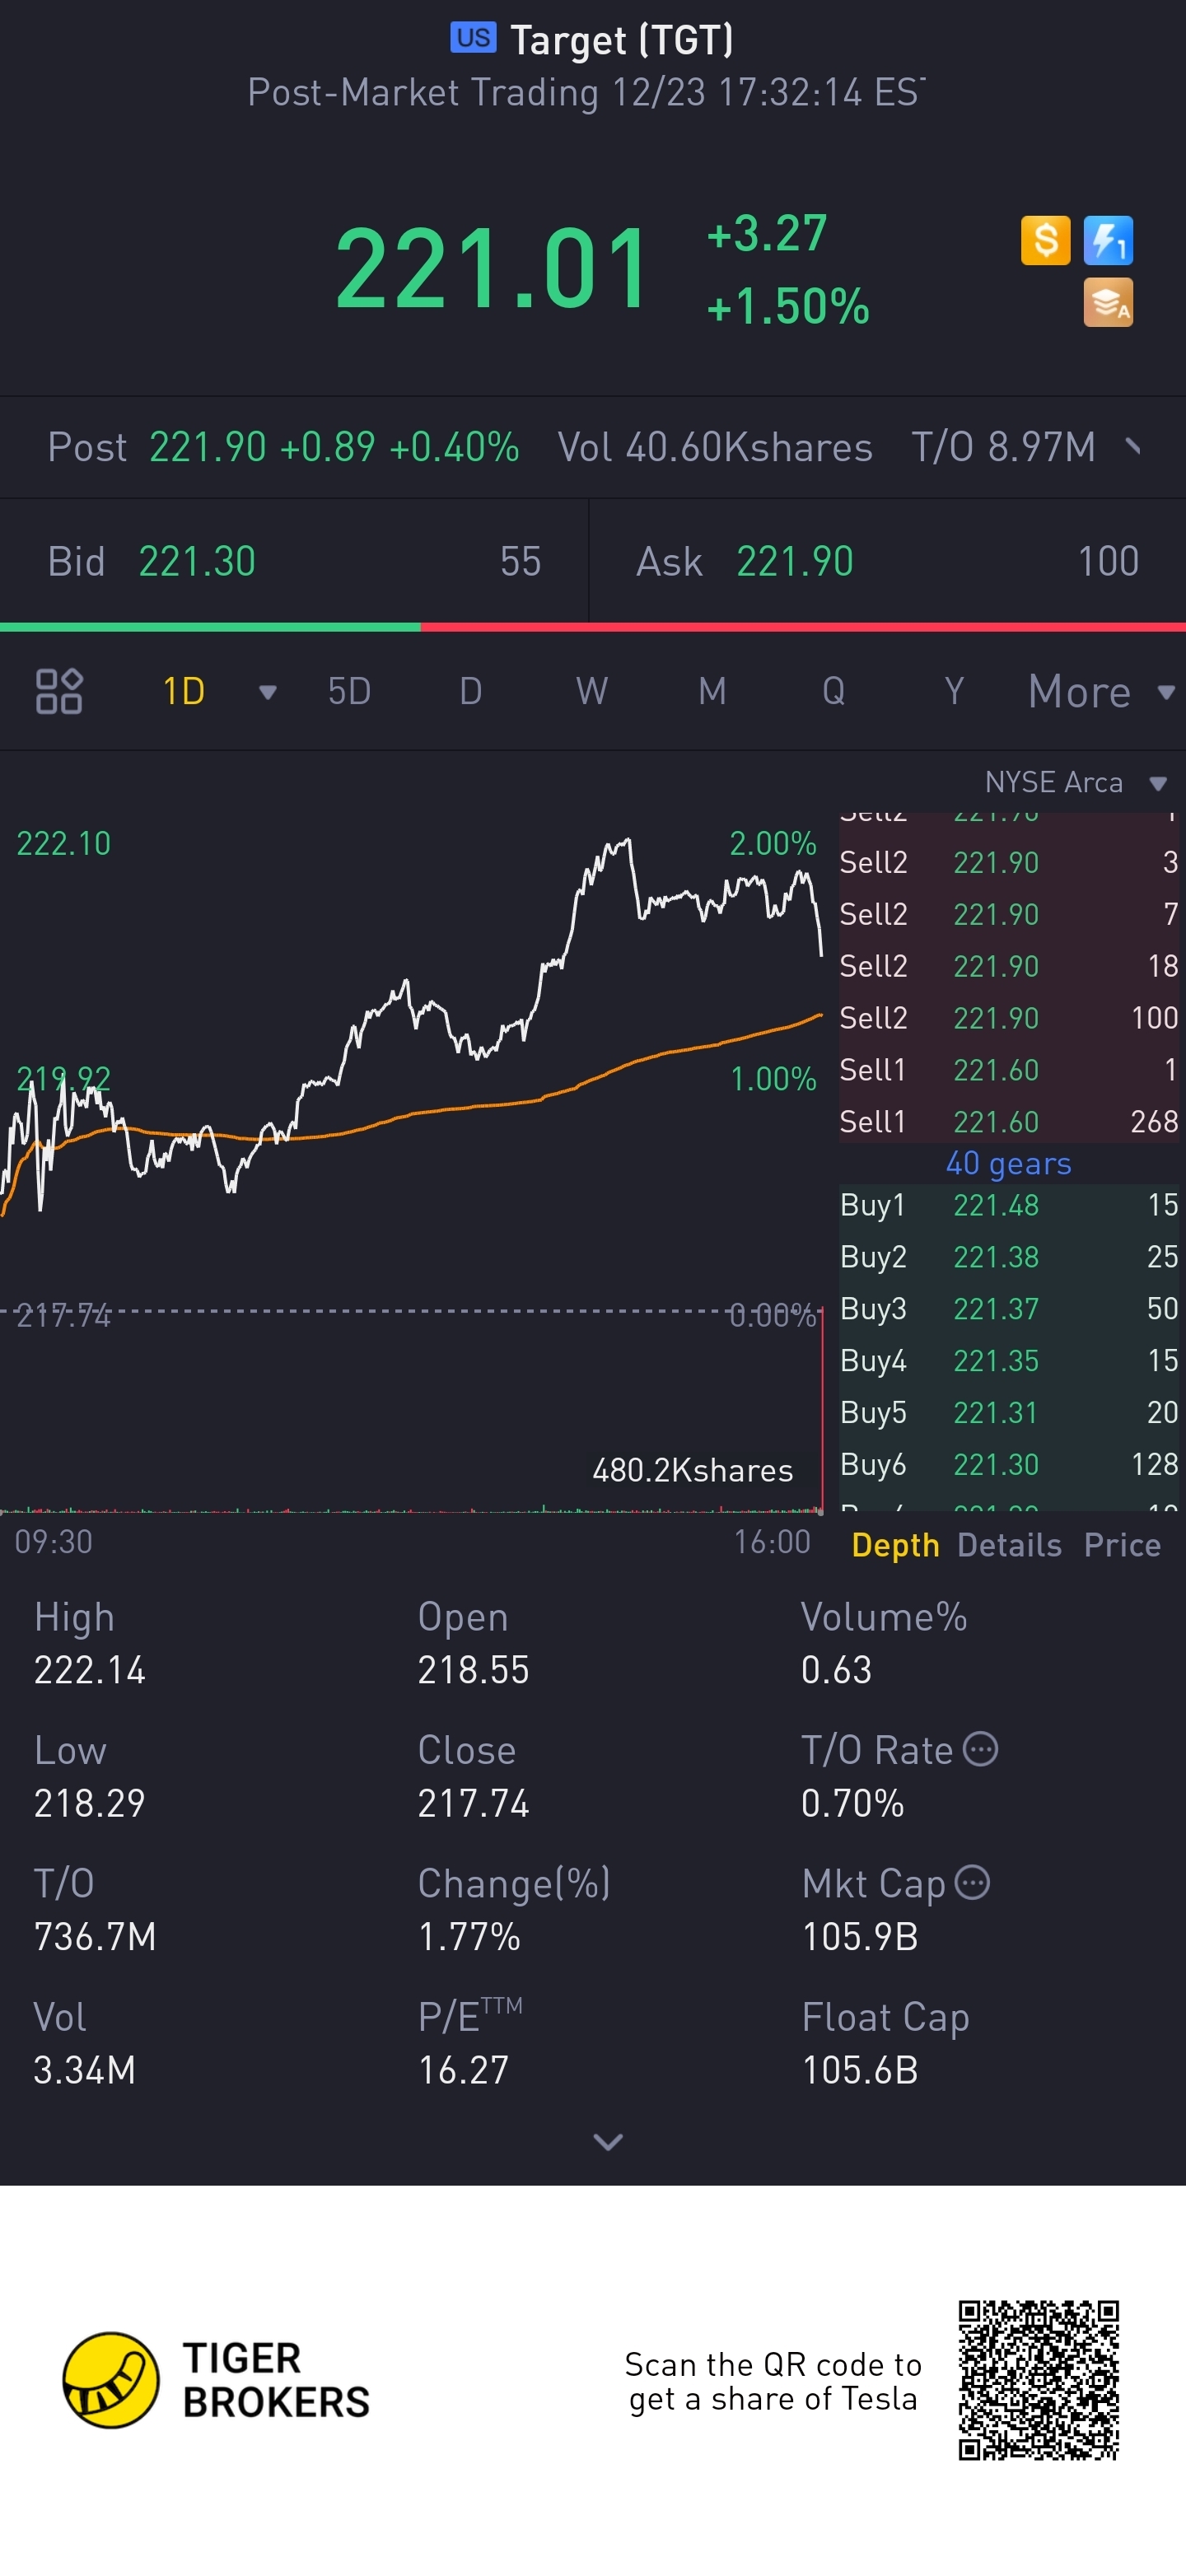Tap the Tesla share QR code

click(x=1038, y=2379)
